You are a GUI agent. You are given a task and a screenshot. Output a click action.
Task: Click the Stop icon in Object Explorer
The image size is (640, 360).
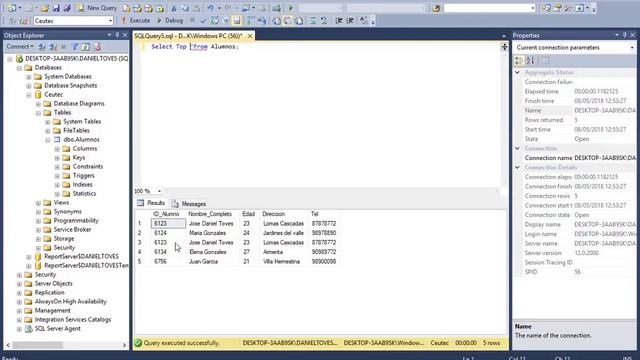[64, 47]
